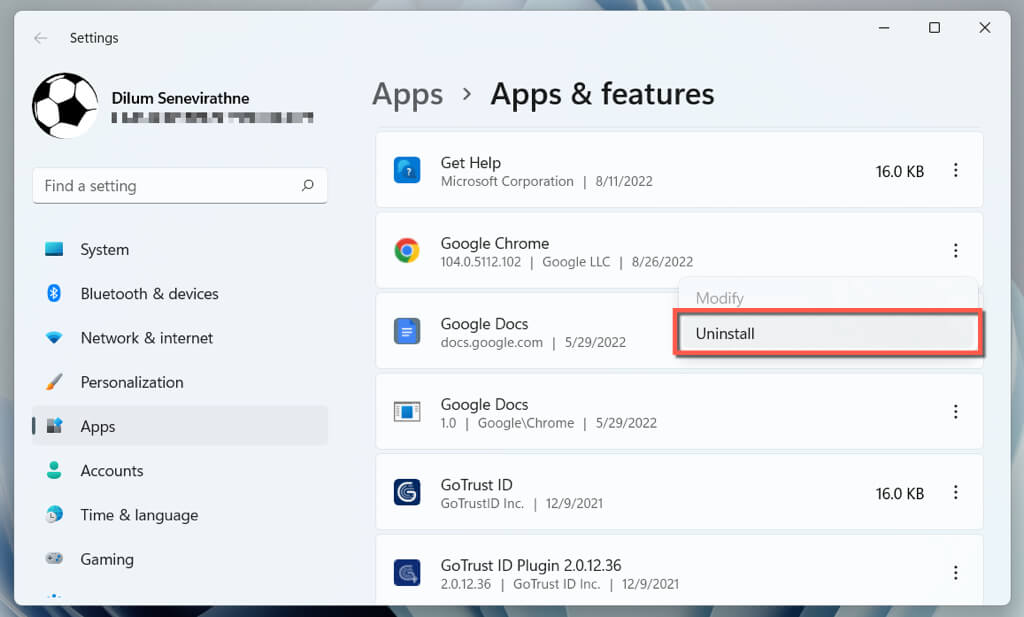Click the Find a setting search box
The image size is (1024, 617).
point(180,185)
